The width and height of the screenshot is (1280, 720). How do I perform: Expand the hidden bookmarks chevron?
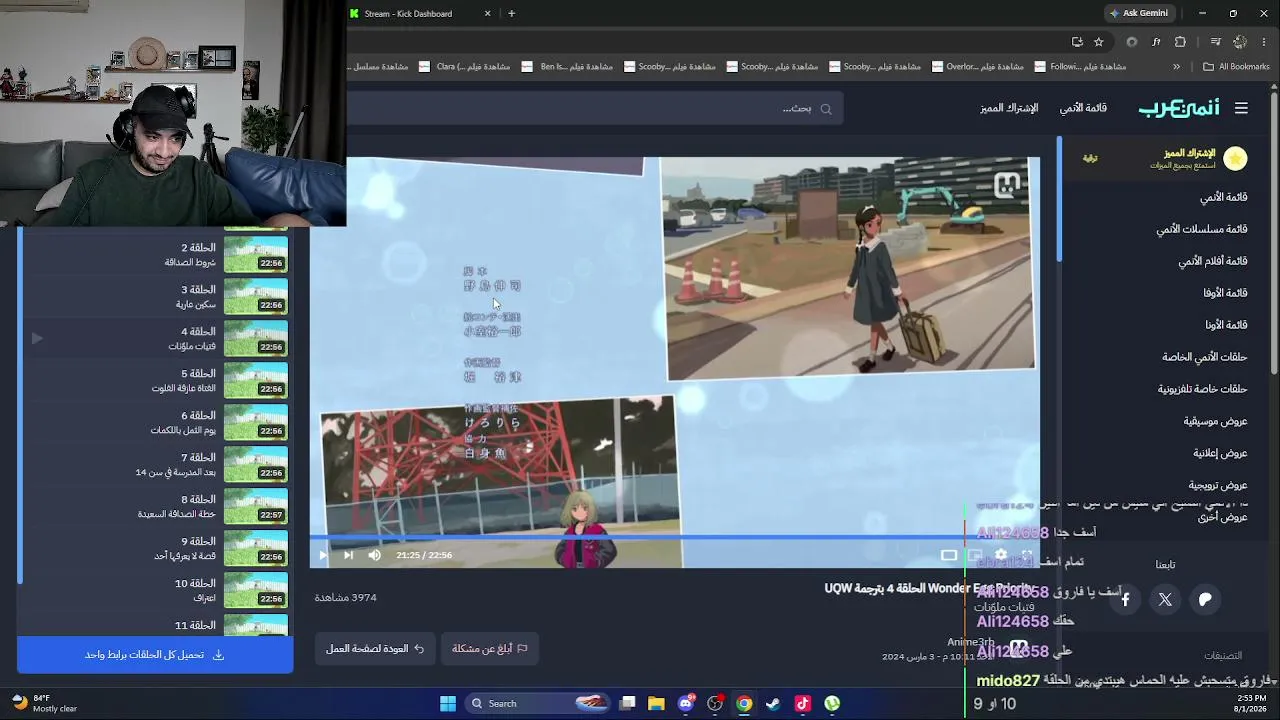[1176, 67]
